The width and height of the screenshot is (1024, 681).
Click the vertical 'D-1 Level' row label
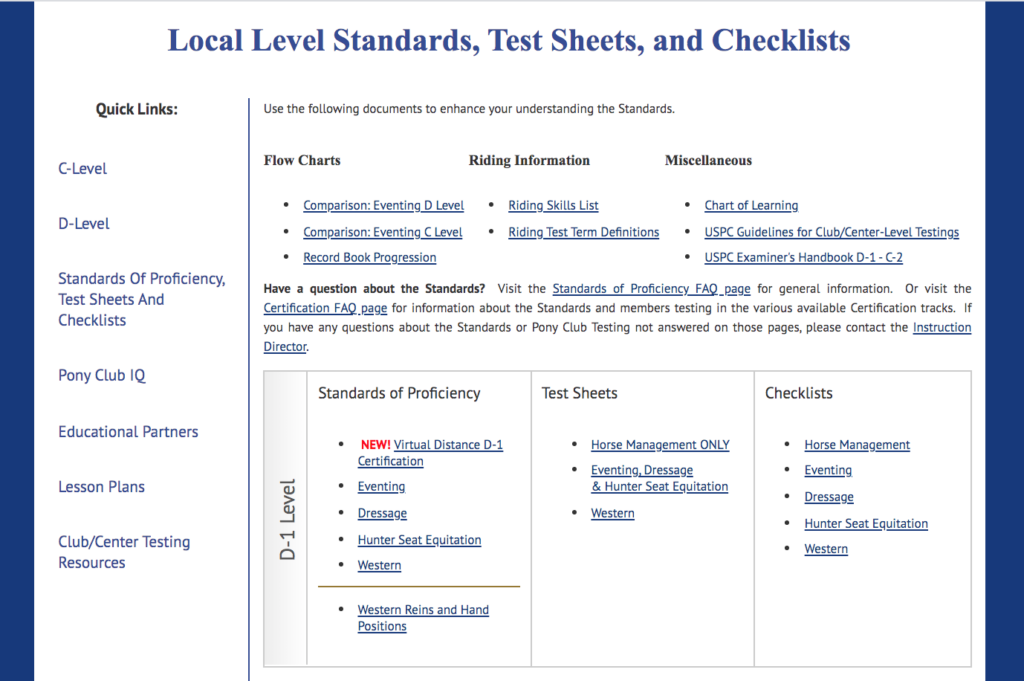tap(287, 520)
